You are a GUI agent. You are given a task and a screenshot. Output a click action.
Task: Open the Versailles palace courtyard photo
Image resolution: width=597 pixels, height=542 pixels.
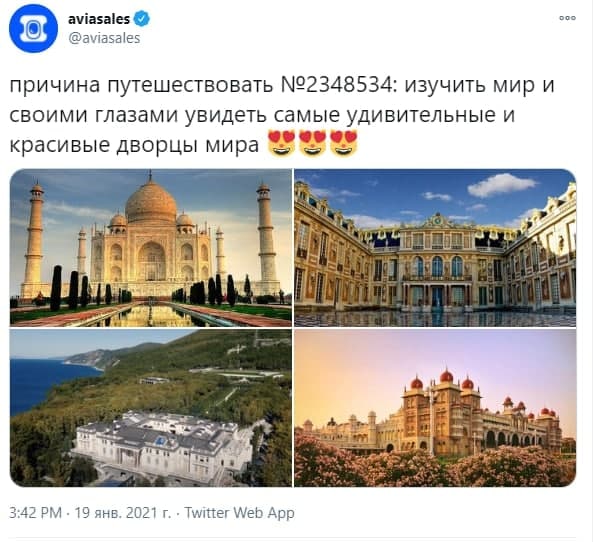(x=435, y=248)
